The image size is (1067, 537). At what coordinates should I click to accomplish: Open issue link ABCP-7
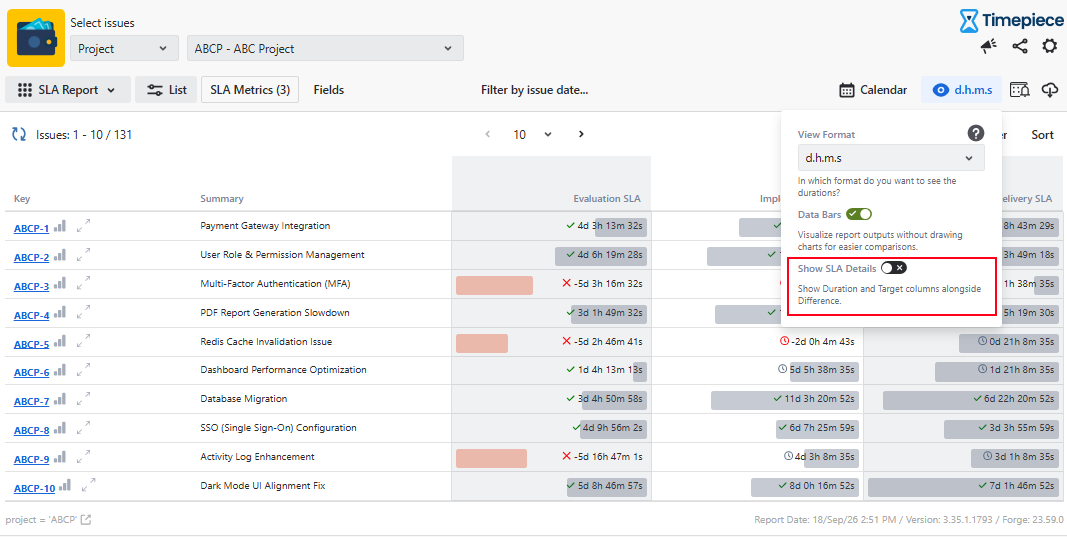coord(31,402)
